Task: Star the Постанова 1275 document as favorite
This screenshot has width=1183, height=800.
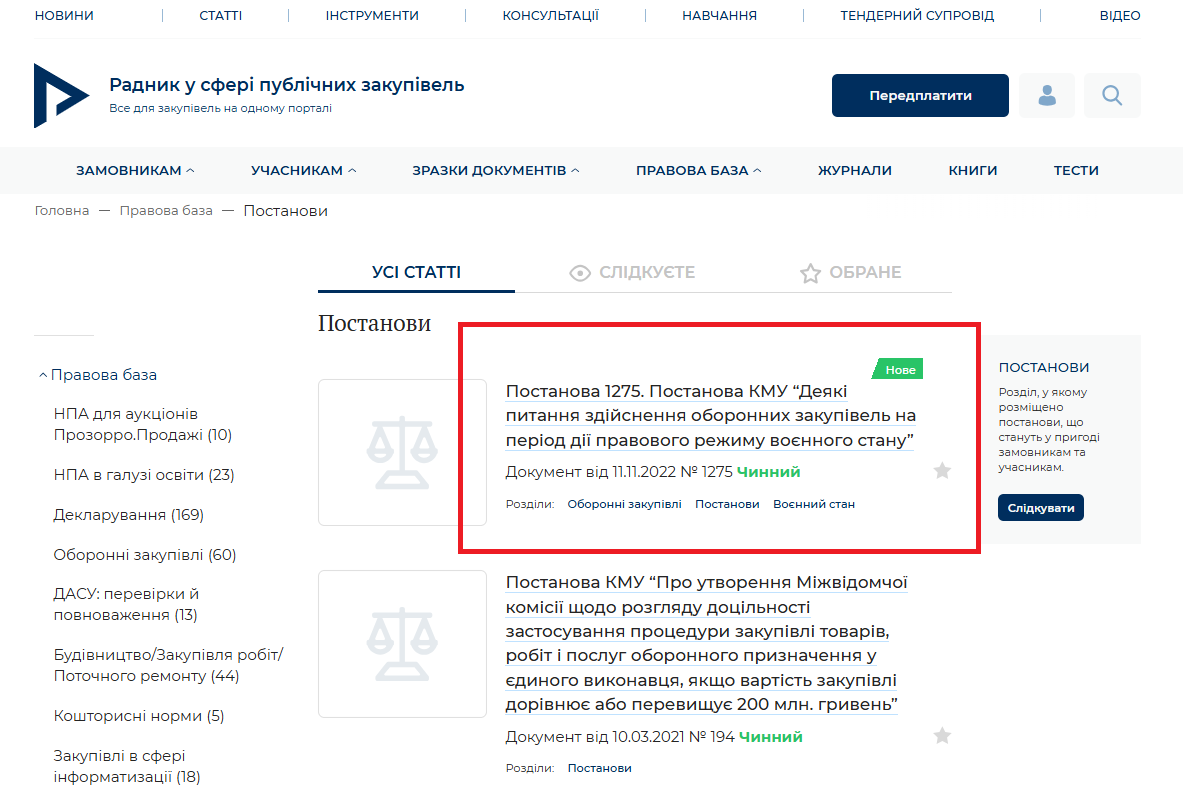Action: tap(942, 471)
